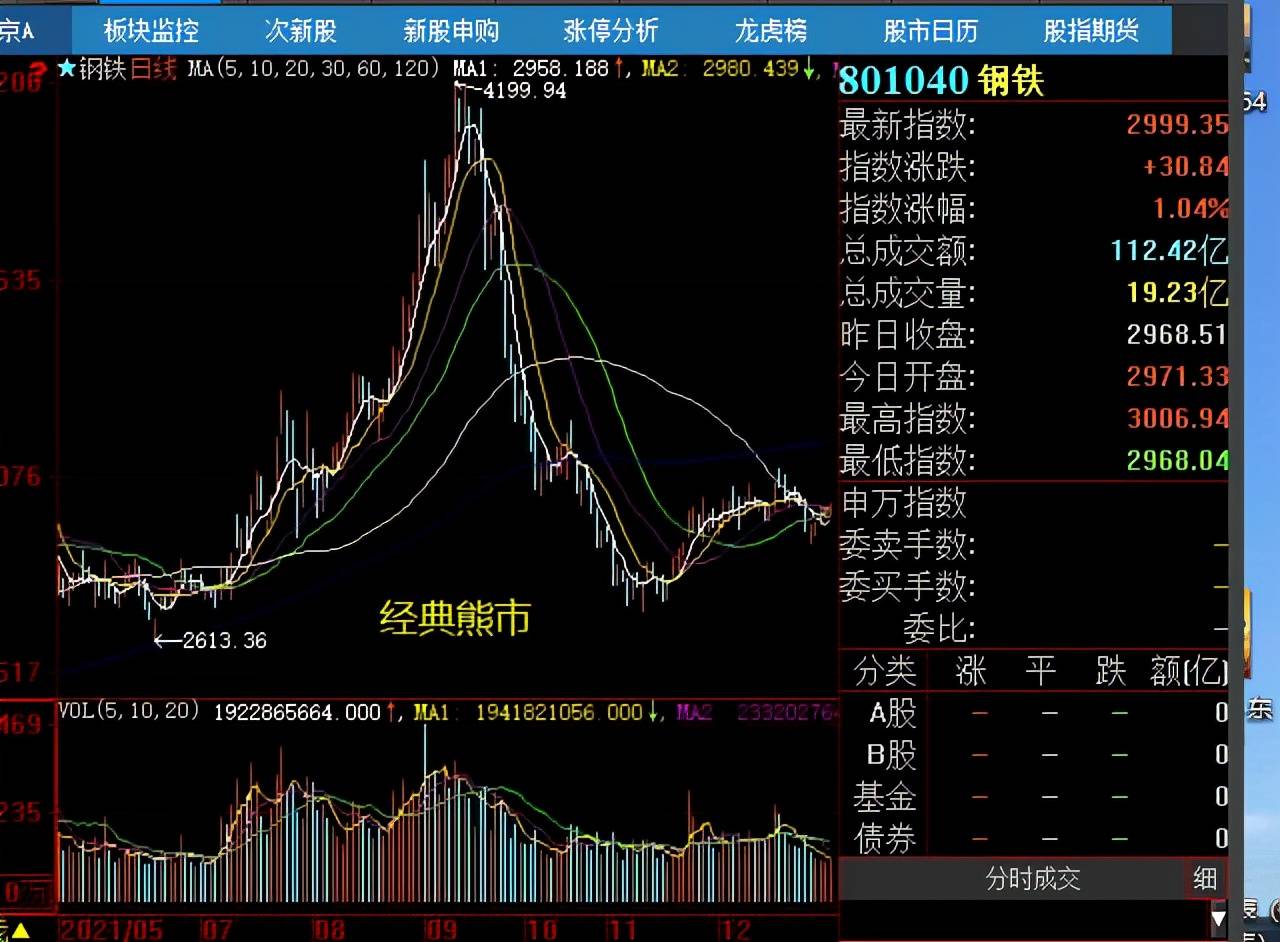Click the 分时成交 panel tab
This screenshot has height=942, width=1280.
[x=1033, y=879]
